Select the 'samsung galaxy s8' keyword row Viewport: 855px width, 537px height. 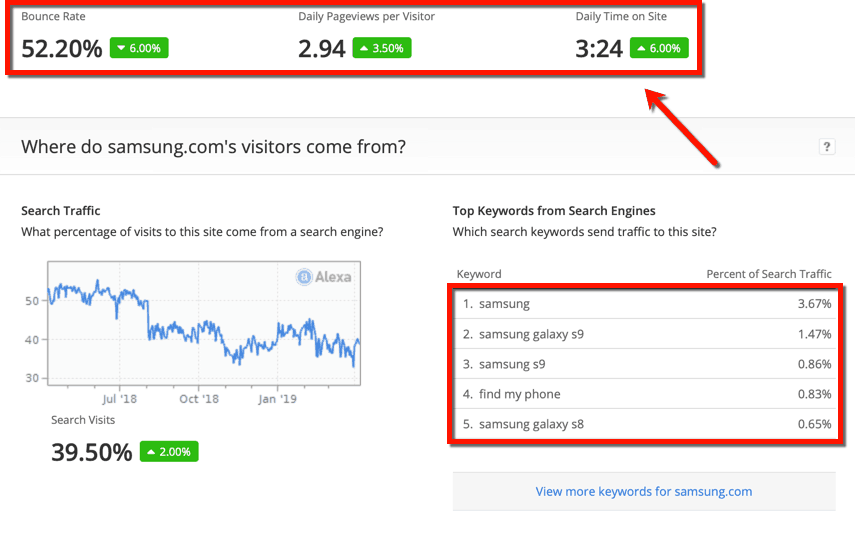[x=647, y=424]
